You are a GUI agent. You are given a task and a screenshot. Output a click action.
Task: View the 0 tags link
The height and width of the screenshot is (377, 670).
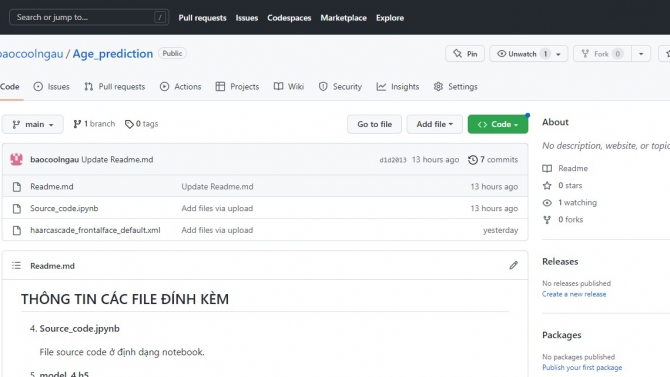[x=141, y=124]
